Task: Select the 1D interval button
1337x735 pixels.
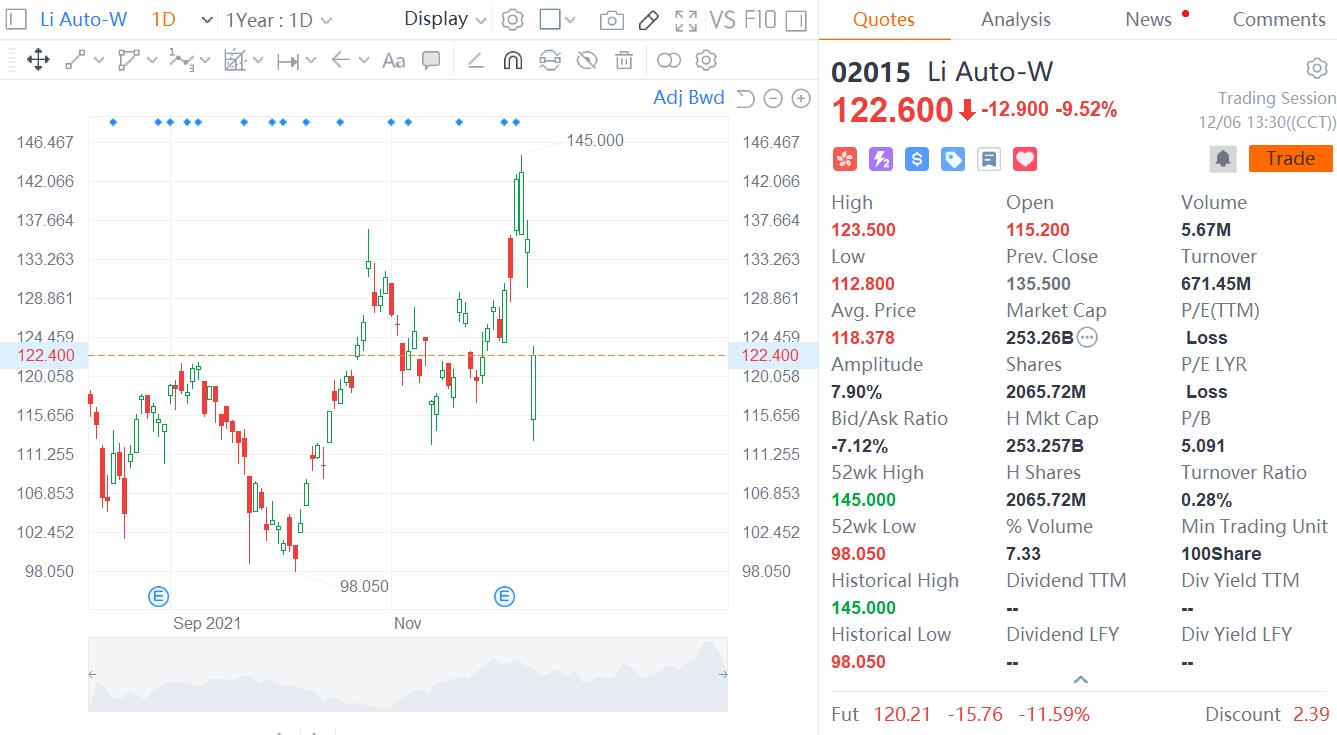Action: pyautogui.click(x=163, y=19)
